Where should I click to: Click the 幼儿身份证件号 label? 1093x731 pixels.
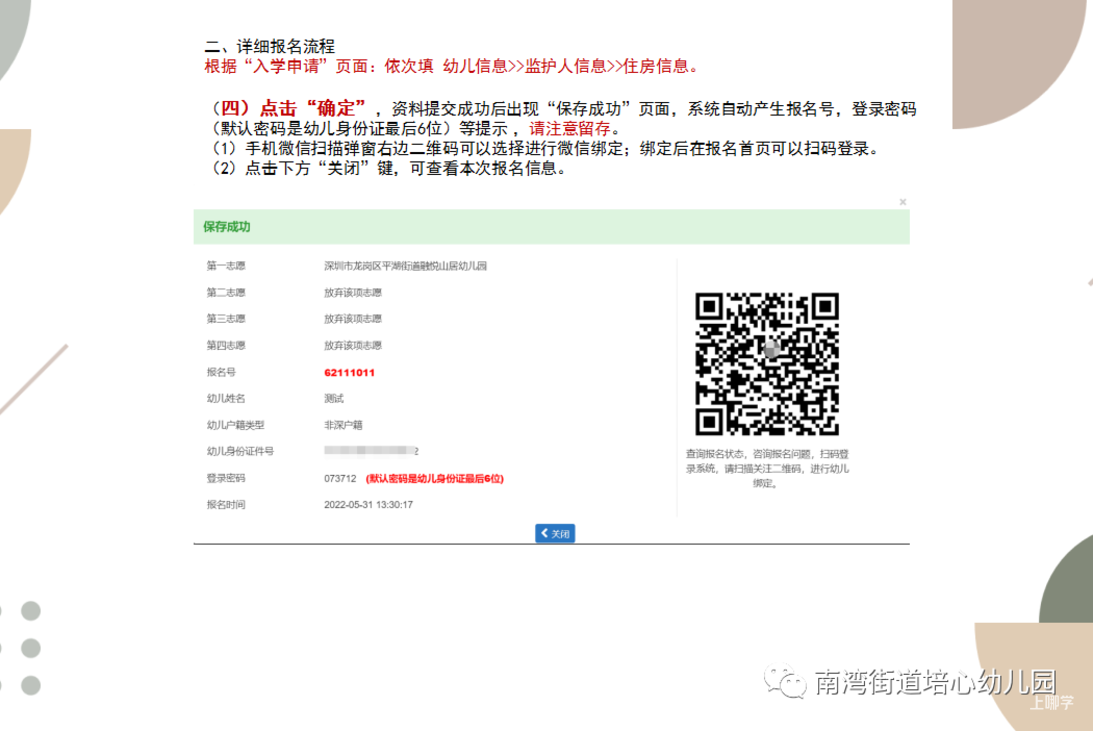pyautogui.click(x=240, y=452)
